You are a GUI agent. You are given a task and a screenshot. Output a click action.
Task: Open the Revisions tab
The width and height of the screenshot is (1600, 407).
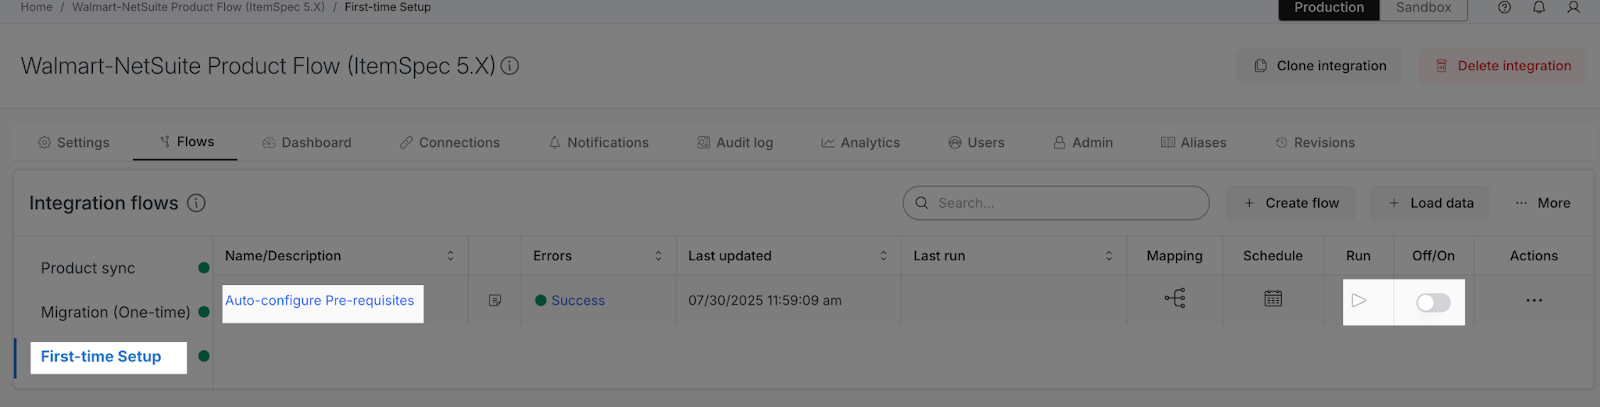click(1315, 143)
